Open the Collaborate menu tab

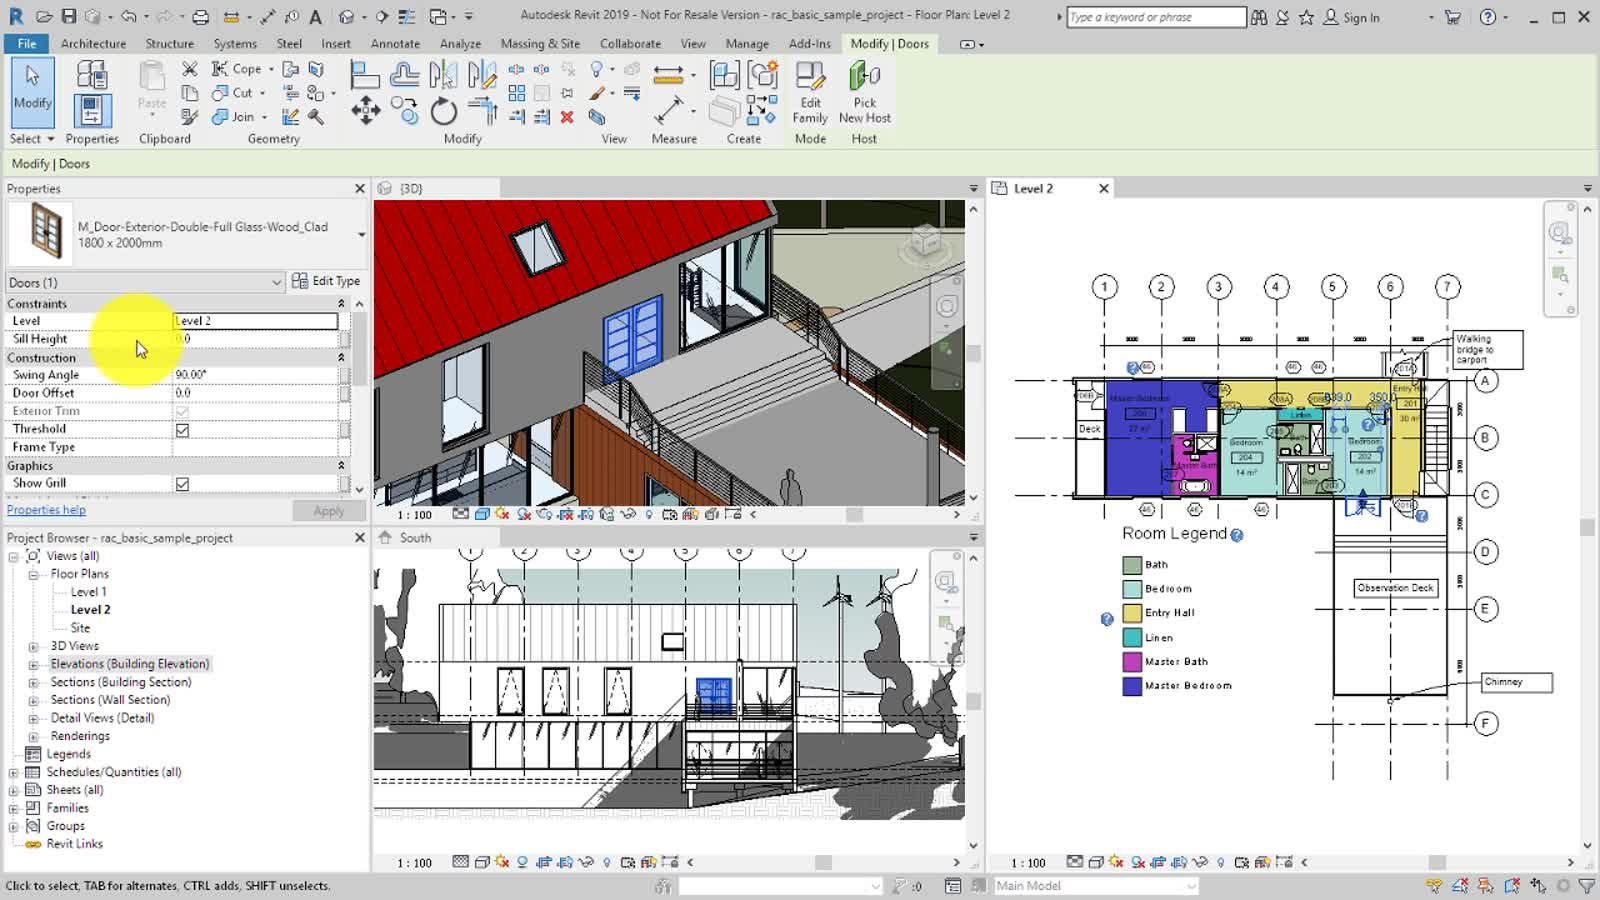pyautogui.click(x=630, y=43)
